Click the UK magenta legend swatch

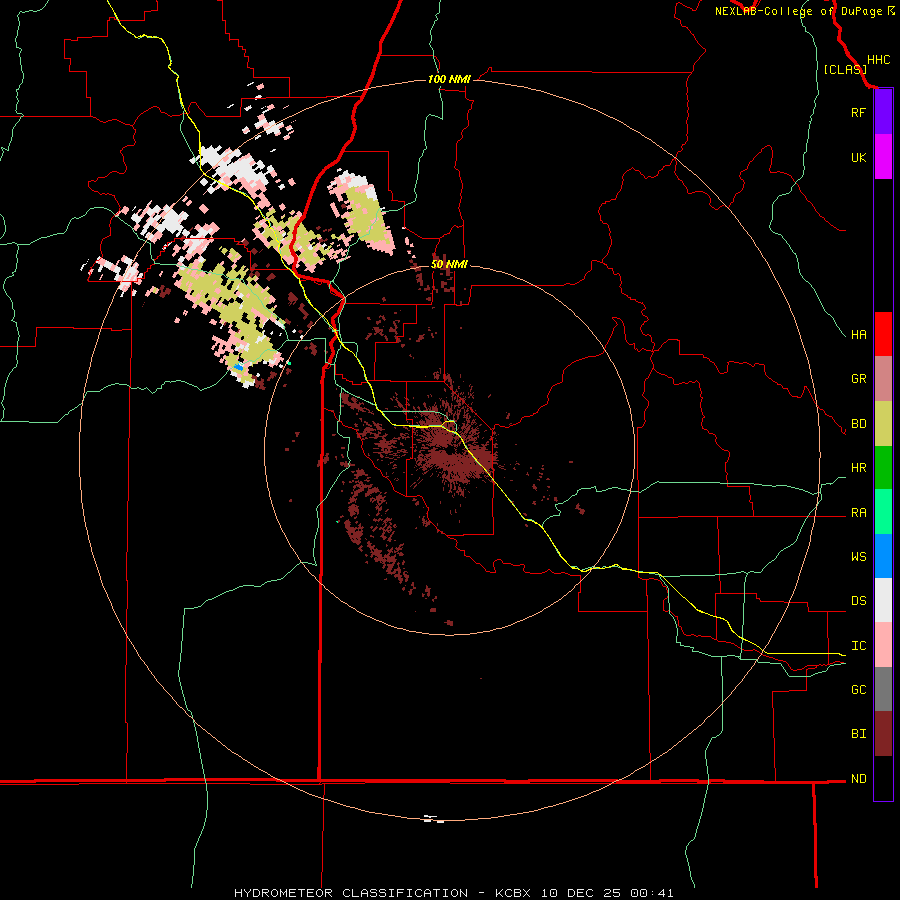coord(883,157)
